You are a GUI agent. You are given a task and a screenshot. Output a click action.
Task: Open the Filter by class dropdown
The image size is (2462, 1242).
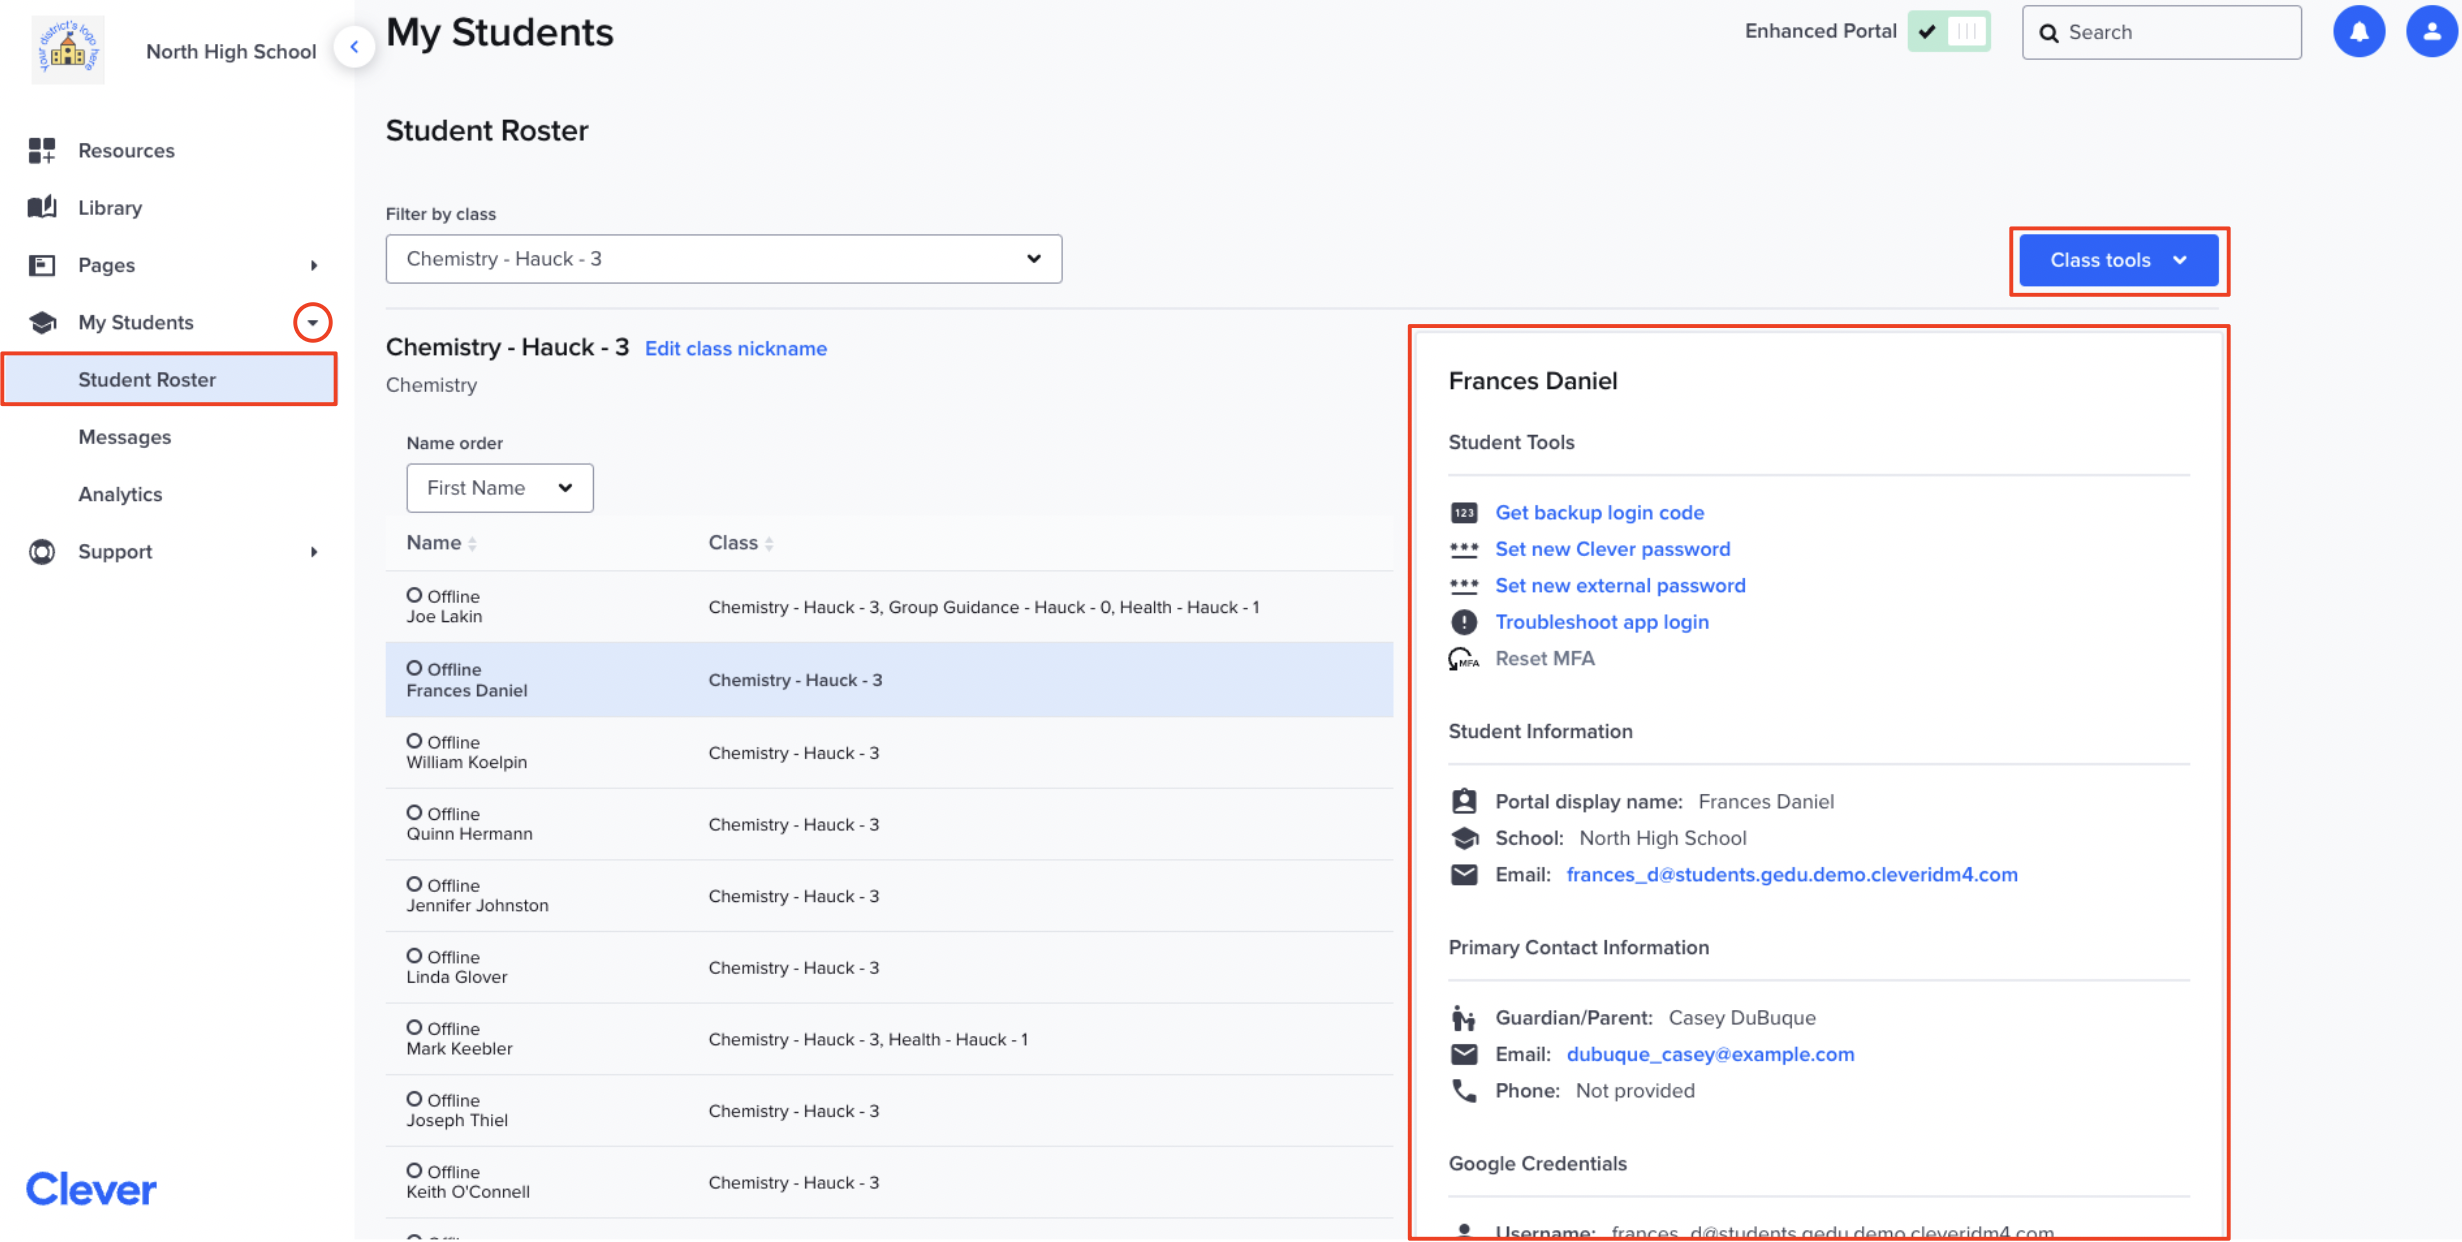[724, 258]
